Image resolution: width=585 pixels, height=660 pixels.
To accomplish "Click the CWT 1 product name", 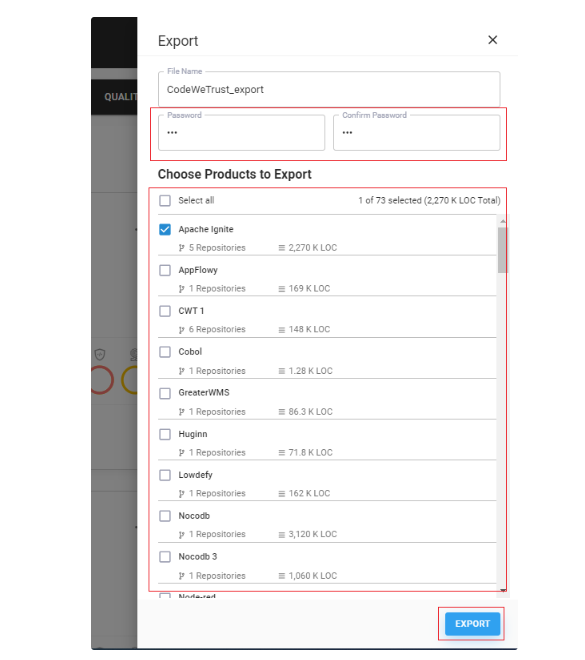I will [191, 311].
